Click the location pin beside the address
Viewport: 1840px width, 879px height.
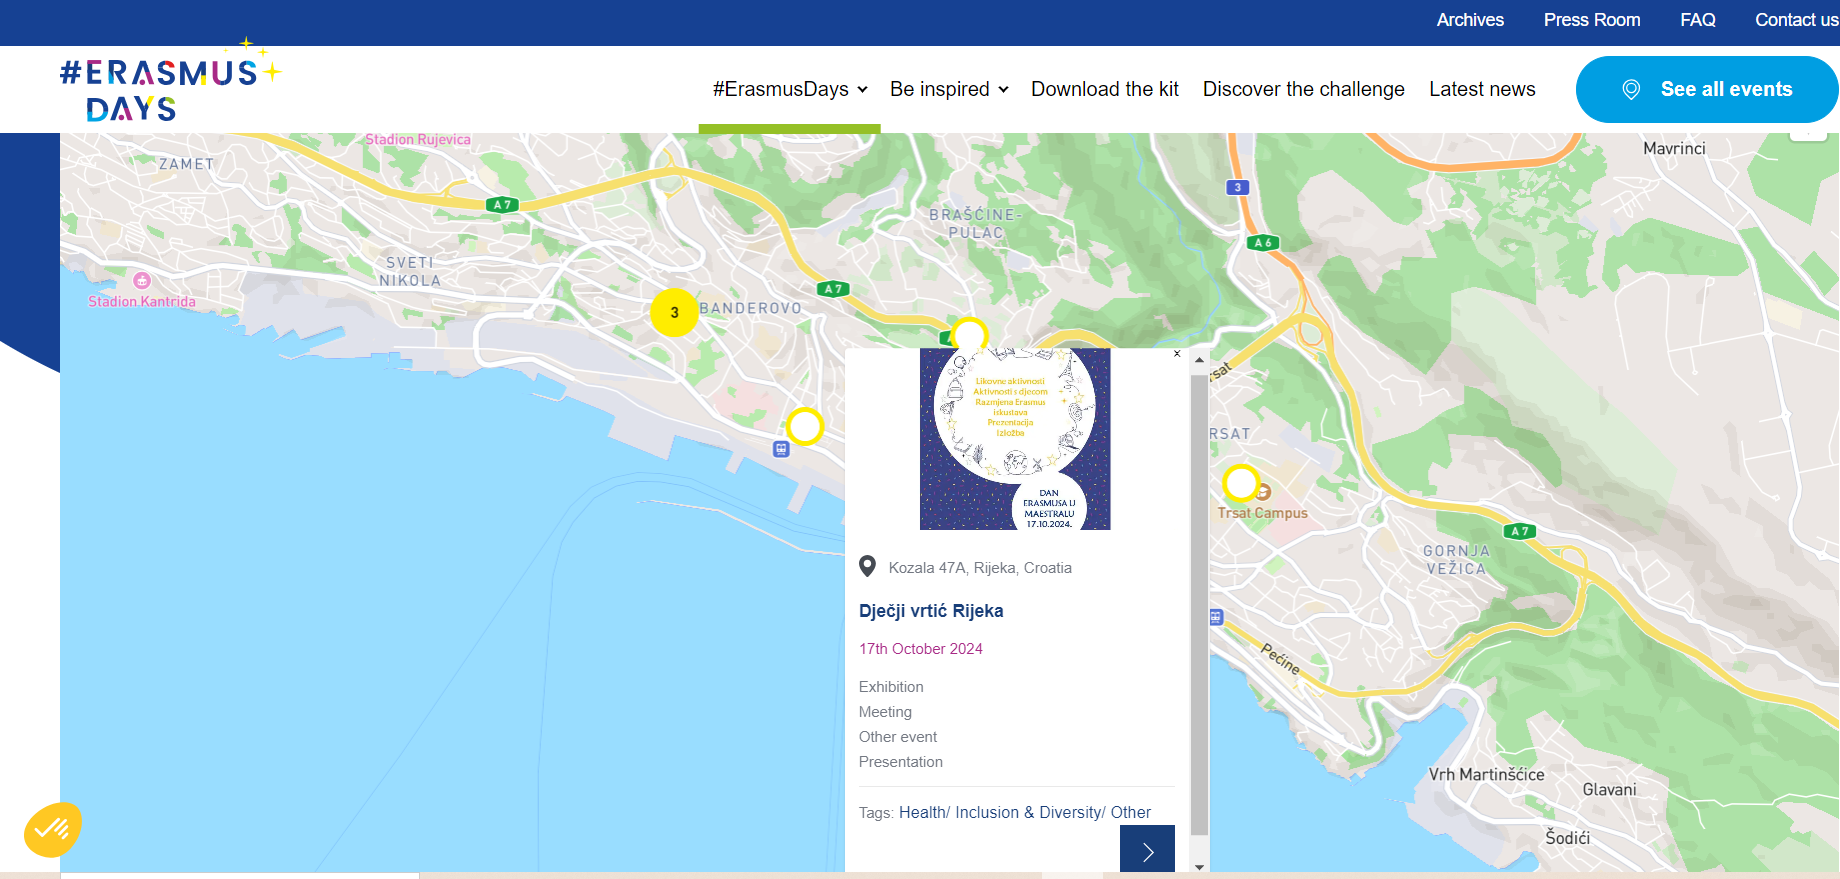click(868, 567)
